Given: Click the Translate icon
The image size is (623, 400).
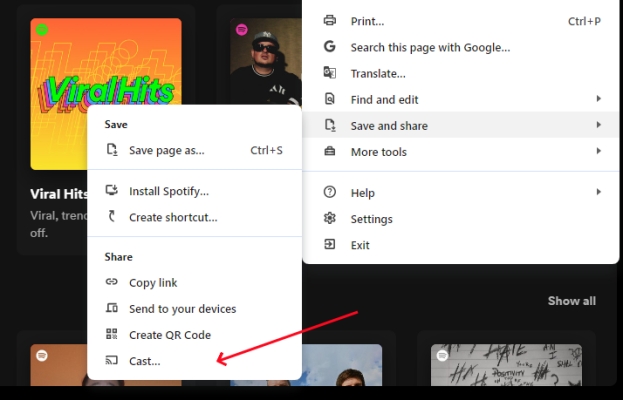Looking at the screenshot, I should (330, 73).
